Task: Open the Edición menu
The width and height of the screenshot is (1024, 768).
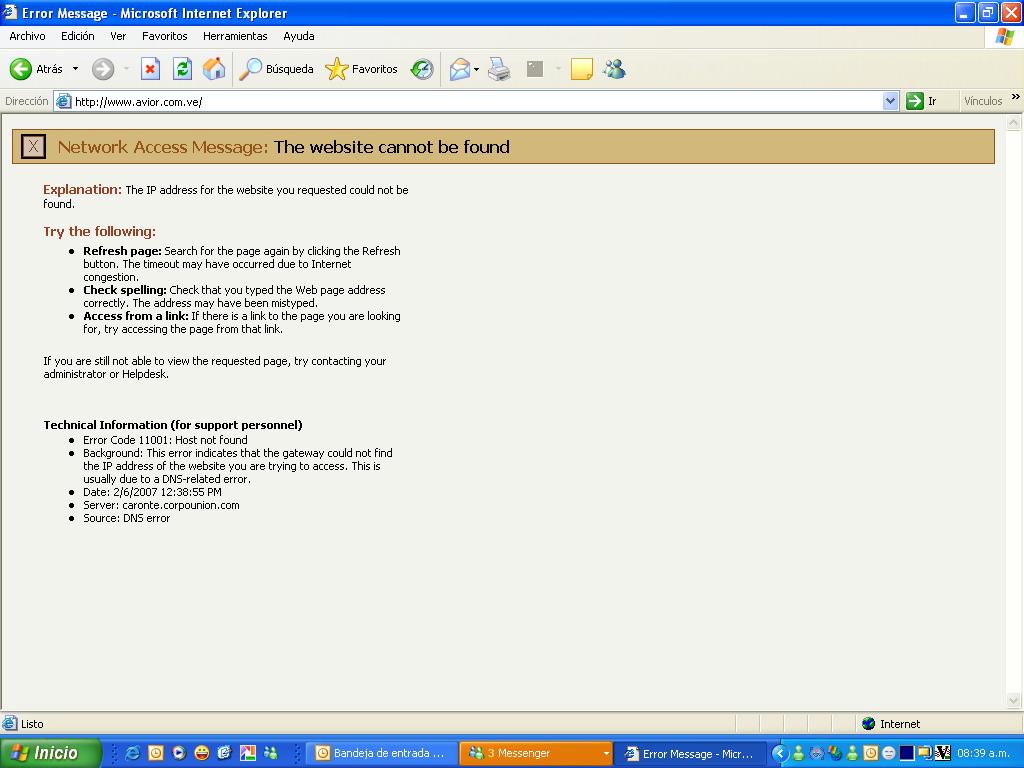Action: click(x=78, y=36)
